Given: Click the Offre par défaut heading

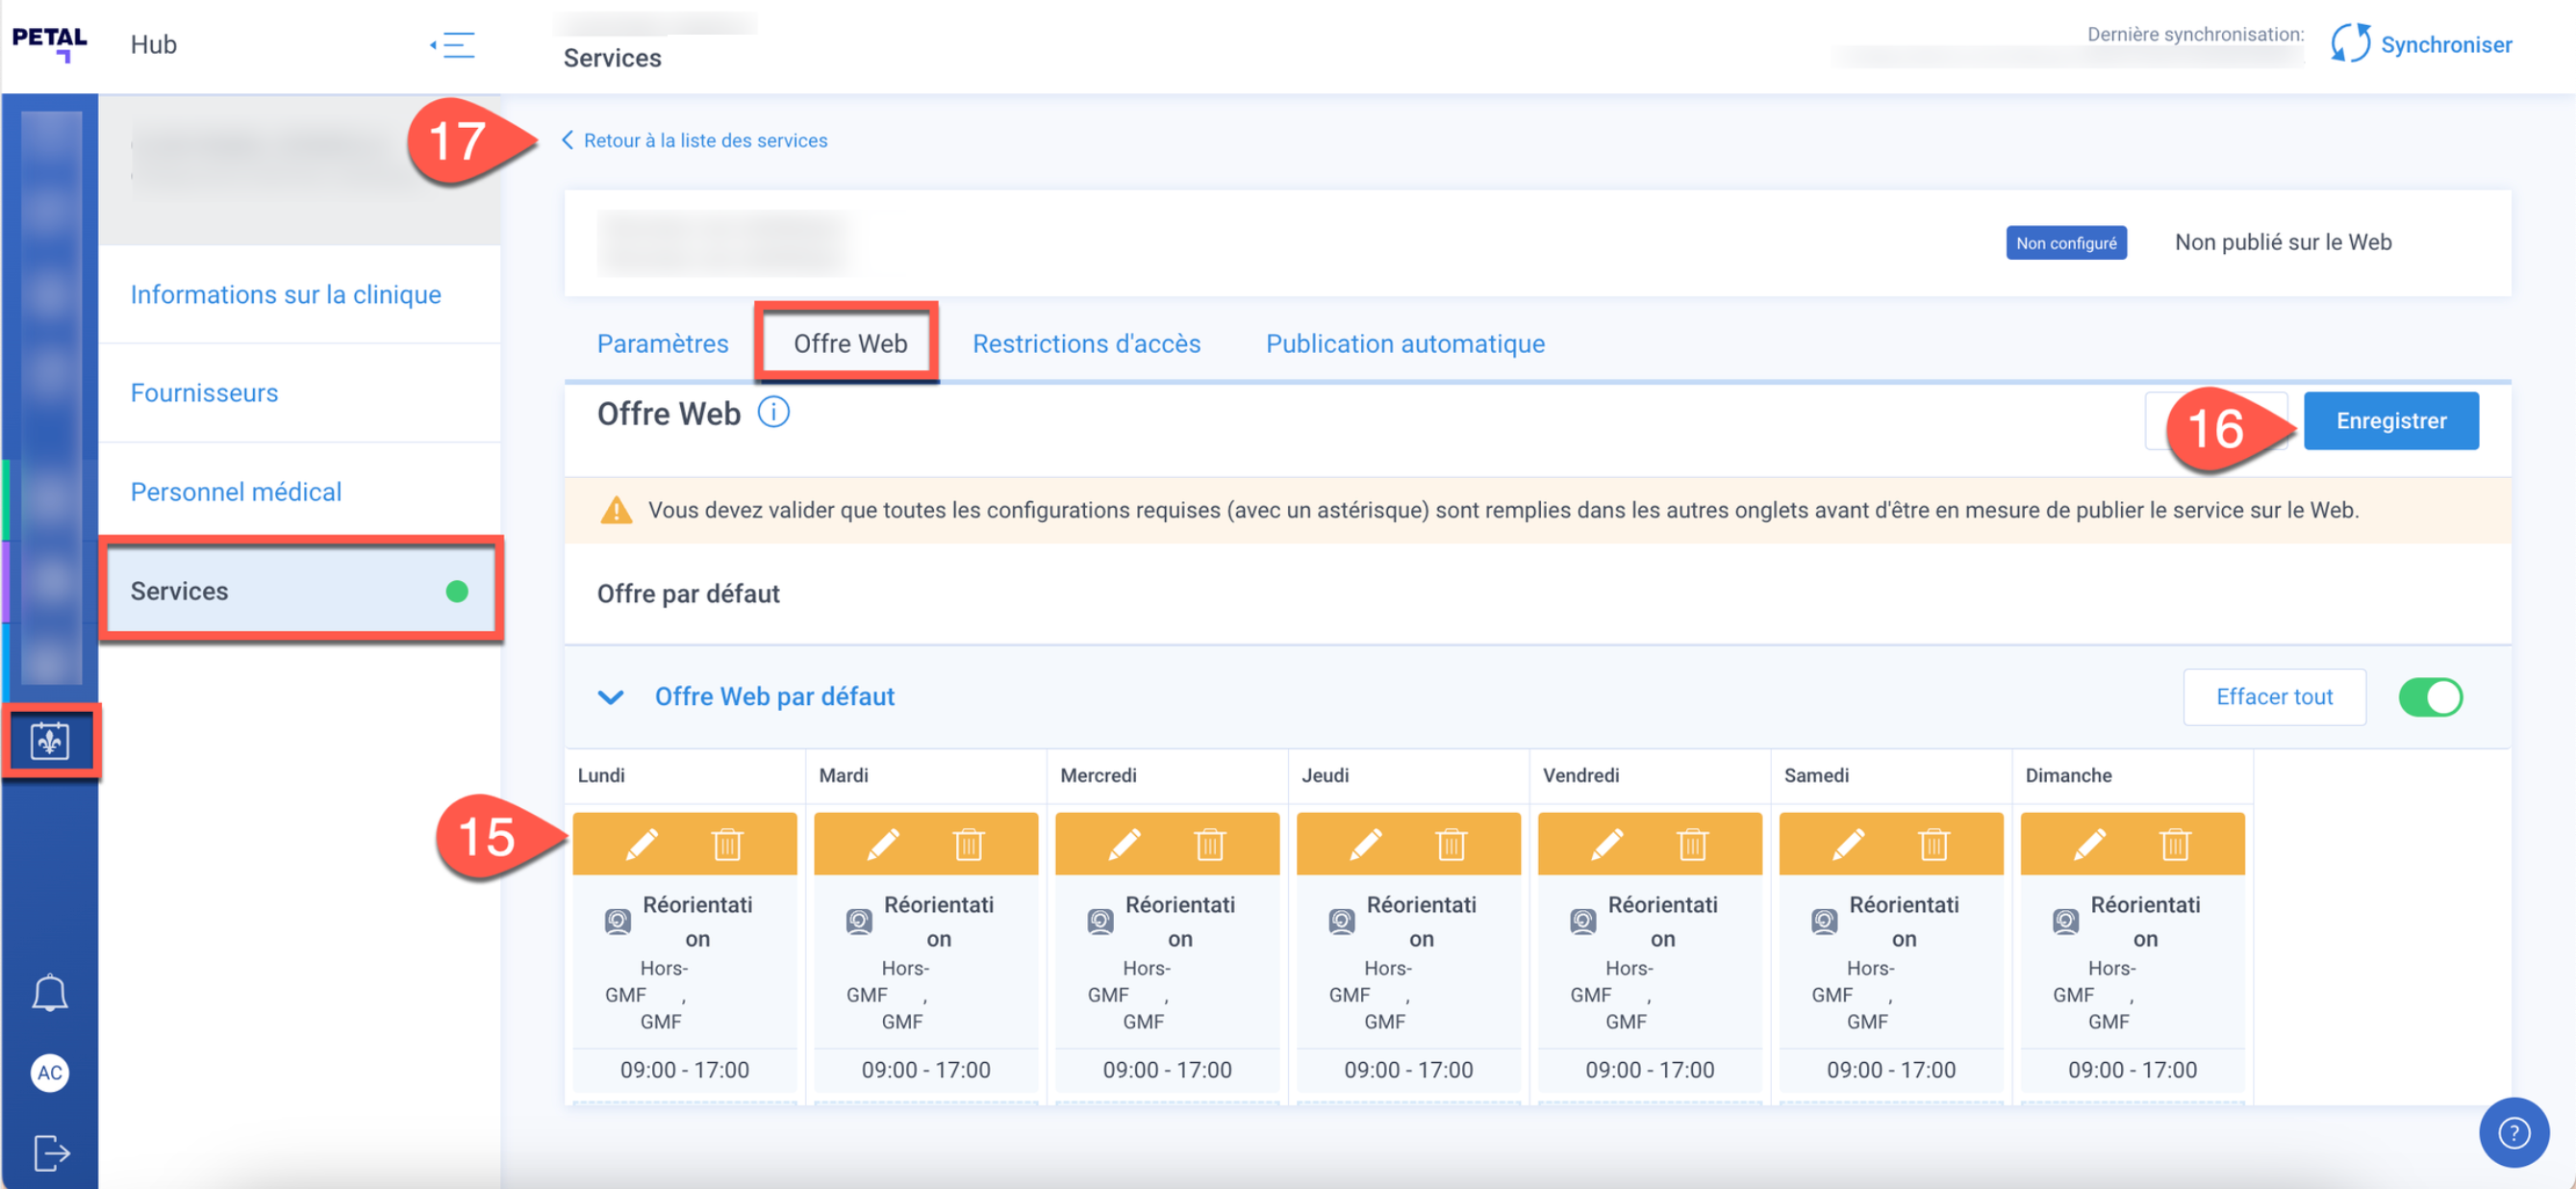Looking at the screenshot, I should pos(688,593).
